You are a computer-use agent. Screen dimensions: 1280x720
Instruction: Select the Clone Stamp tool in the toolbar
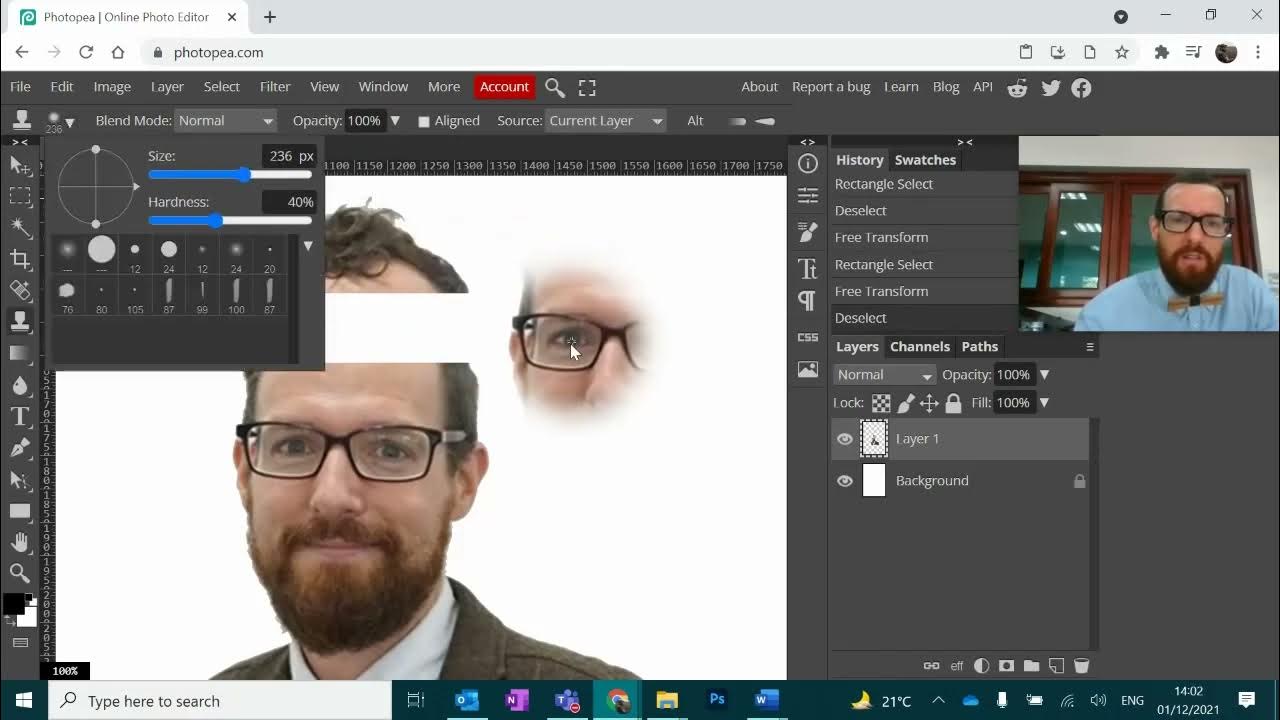click(20, 321)
